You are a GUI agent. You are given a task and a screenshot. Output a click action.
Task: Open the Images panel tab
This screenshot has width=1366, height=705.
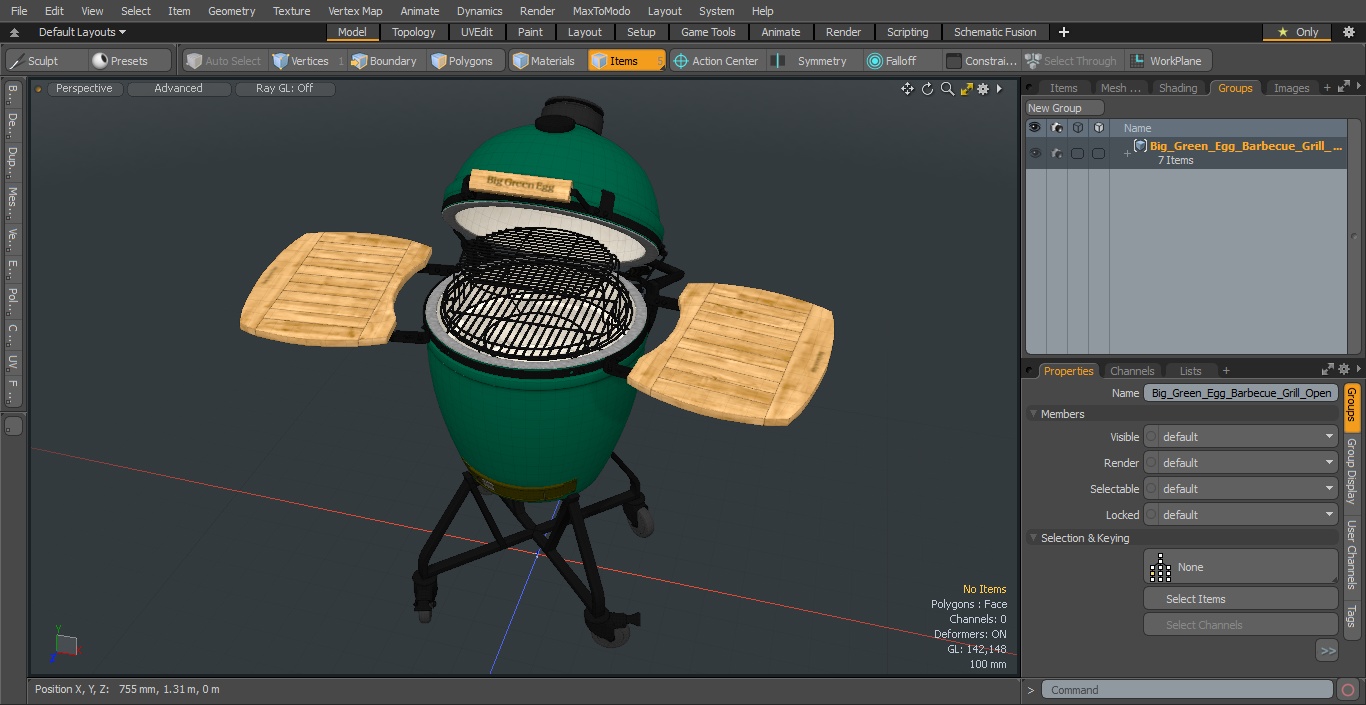(x=1291, y=88)
